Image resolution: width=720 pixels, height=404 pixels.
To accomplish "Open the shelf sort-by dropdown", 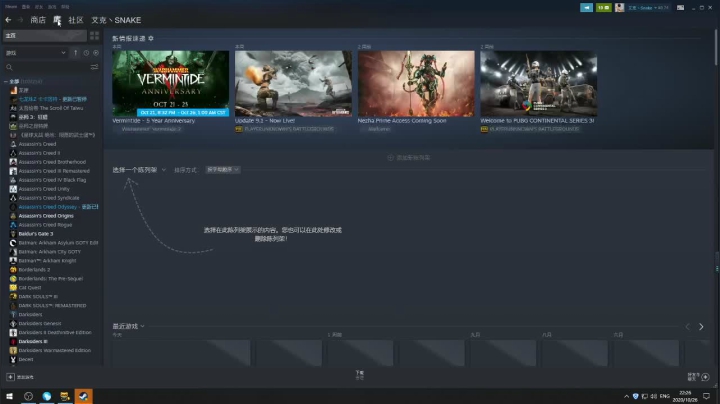I will click(x=223, y=170).
